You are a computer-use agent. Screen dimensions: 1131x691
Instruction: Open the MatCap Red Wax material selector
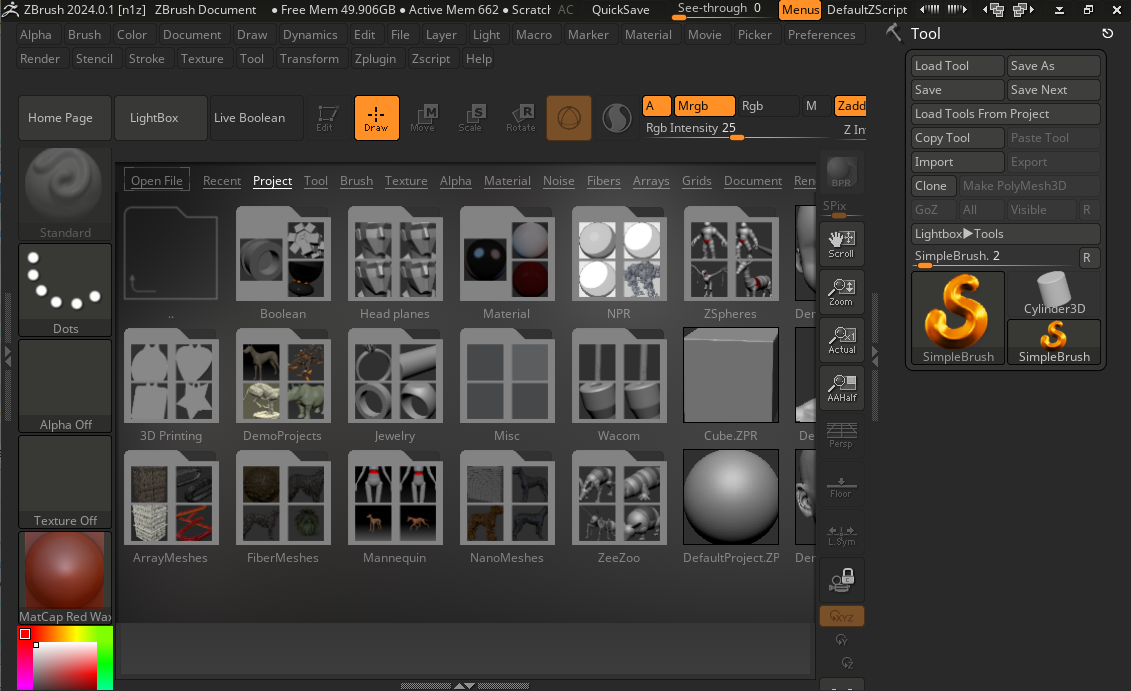pyautogui.click(x=65, y=578)
